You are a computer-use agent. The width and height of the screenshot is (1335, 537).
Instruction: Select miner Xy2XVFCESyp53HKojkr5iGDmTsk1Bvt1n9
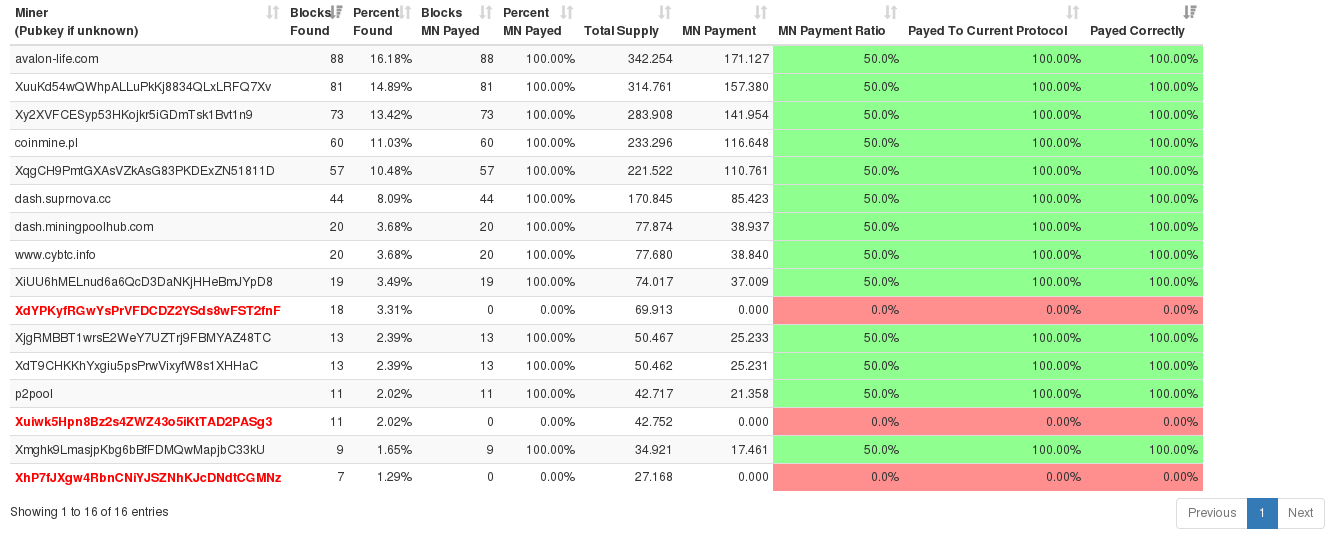click(134, 115)
